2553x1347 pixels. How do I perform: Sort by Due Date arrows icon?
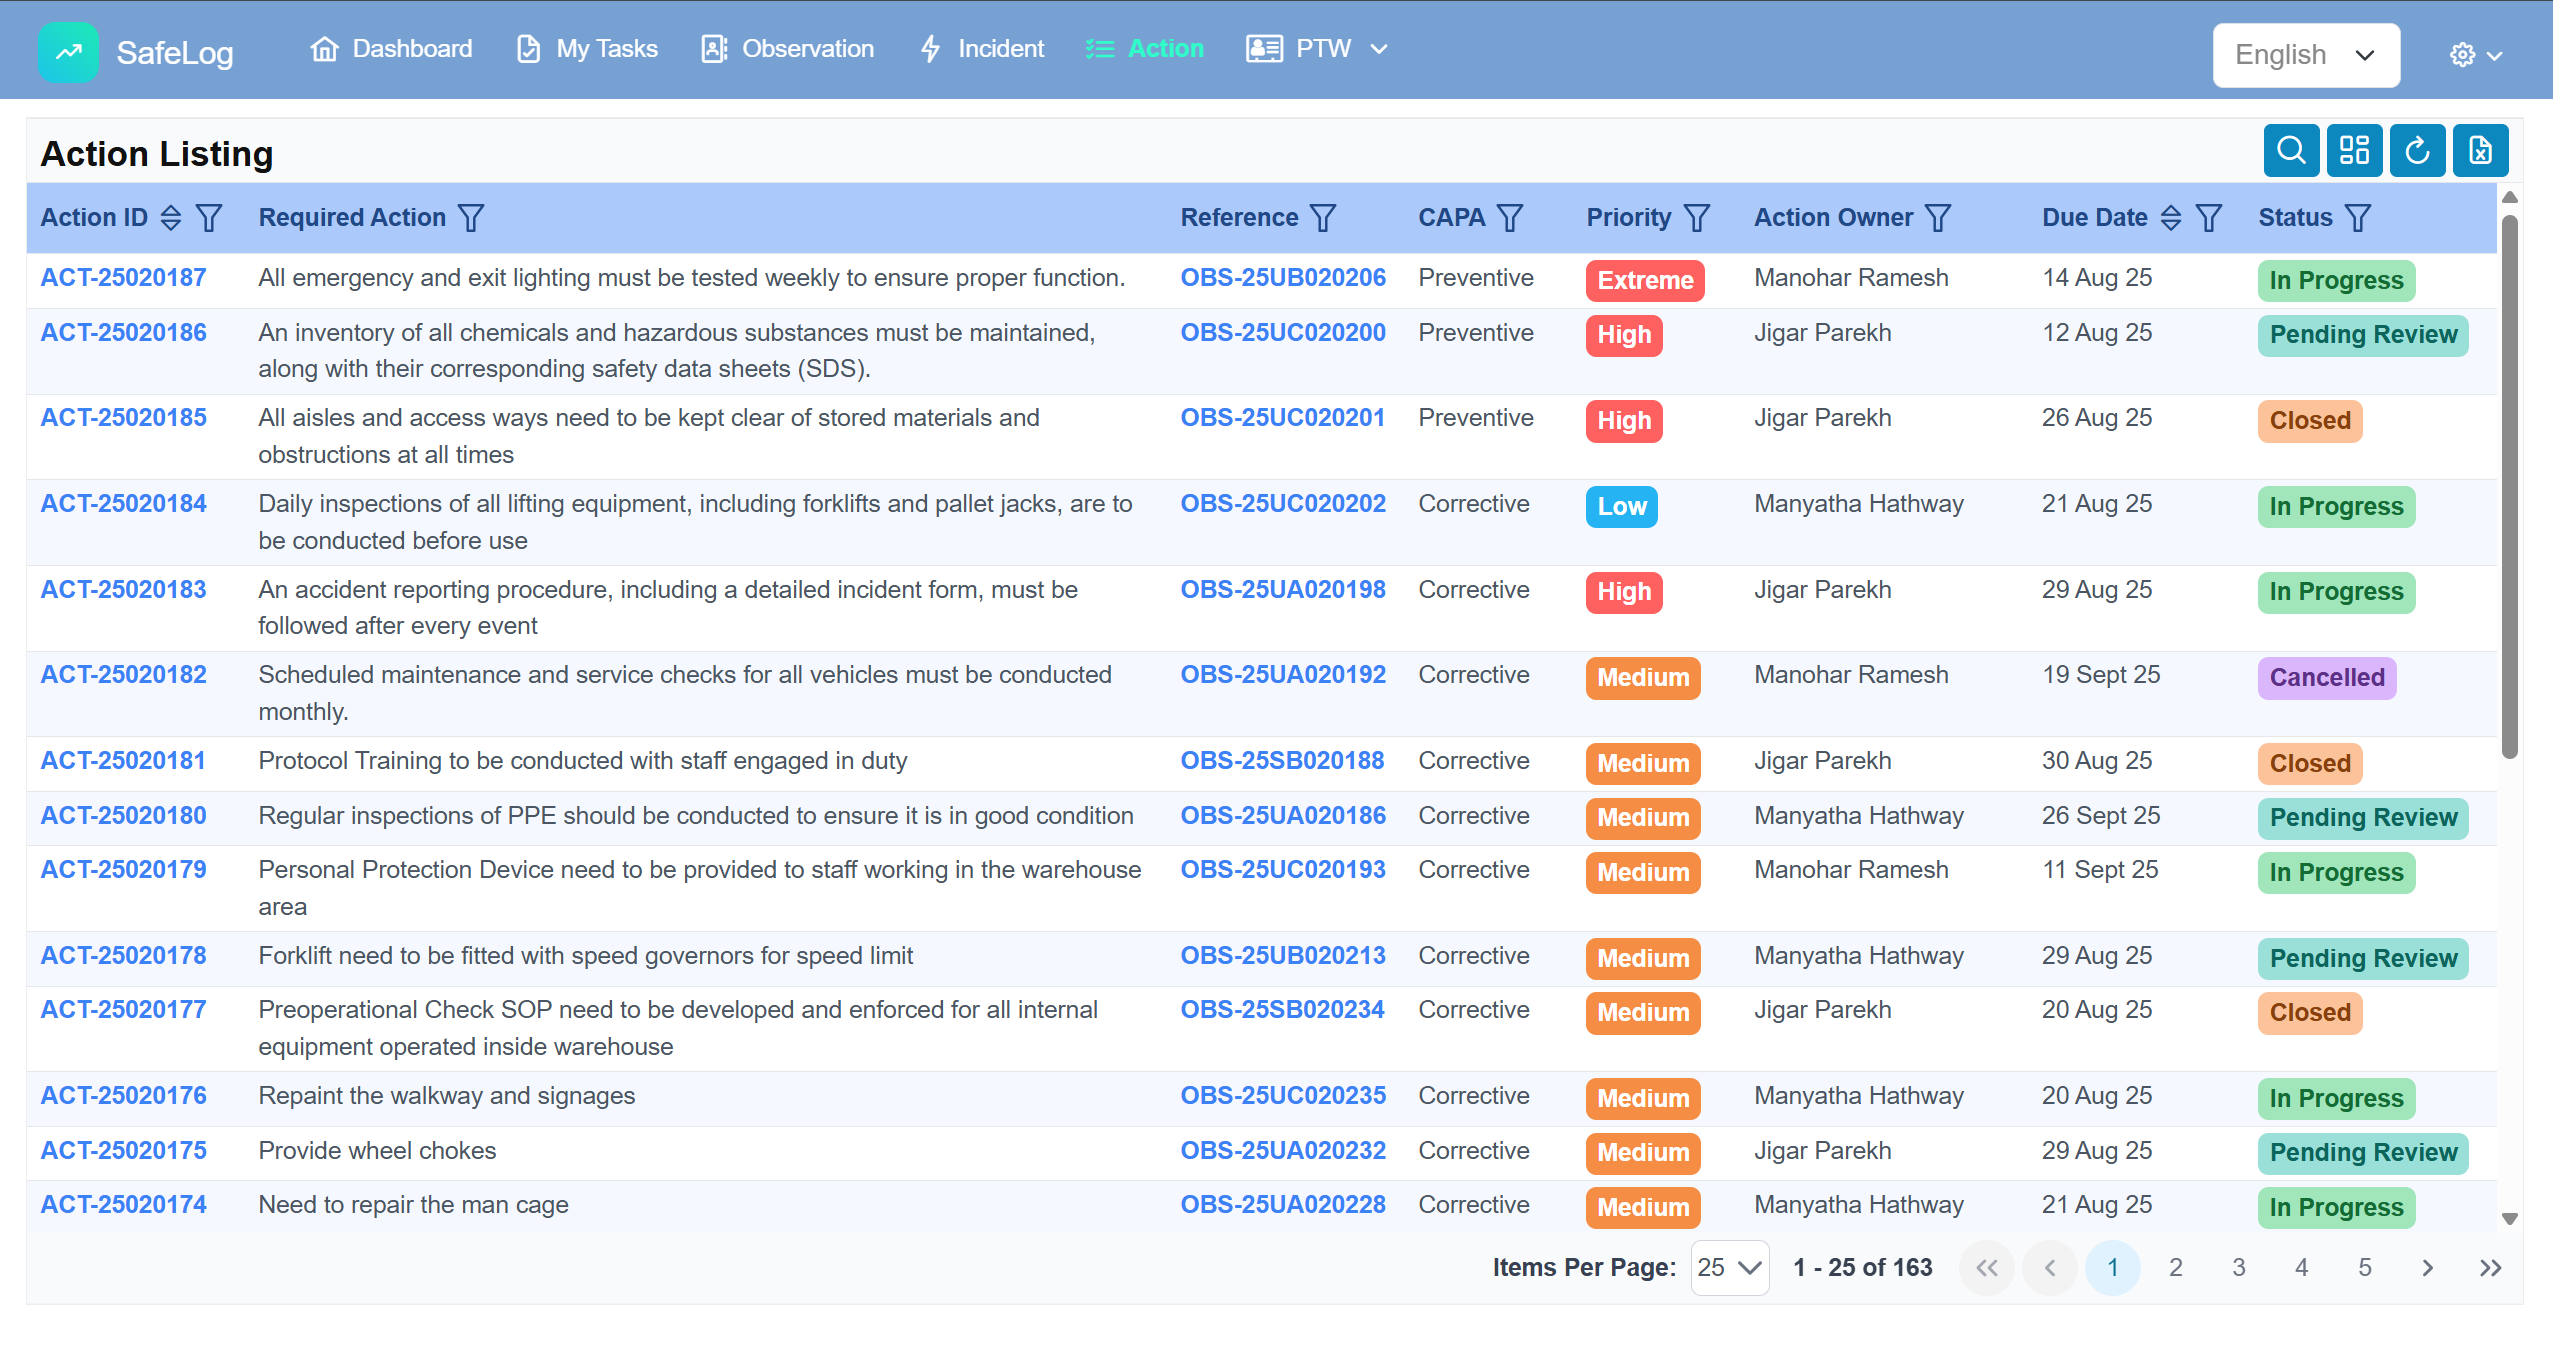pyautogui.click(x=2171, y=218)
